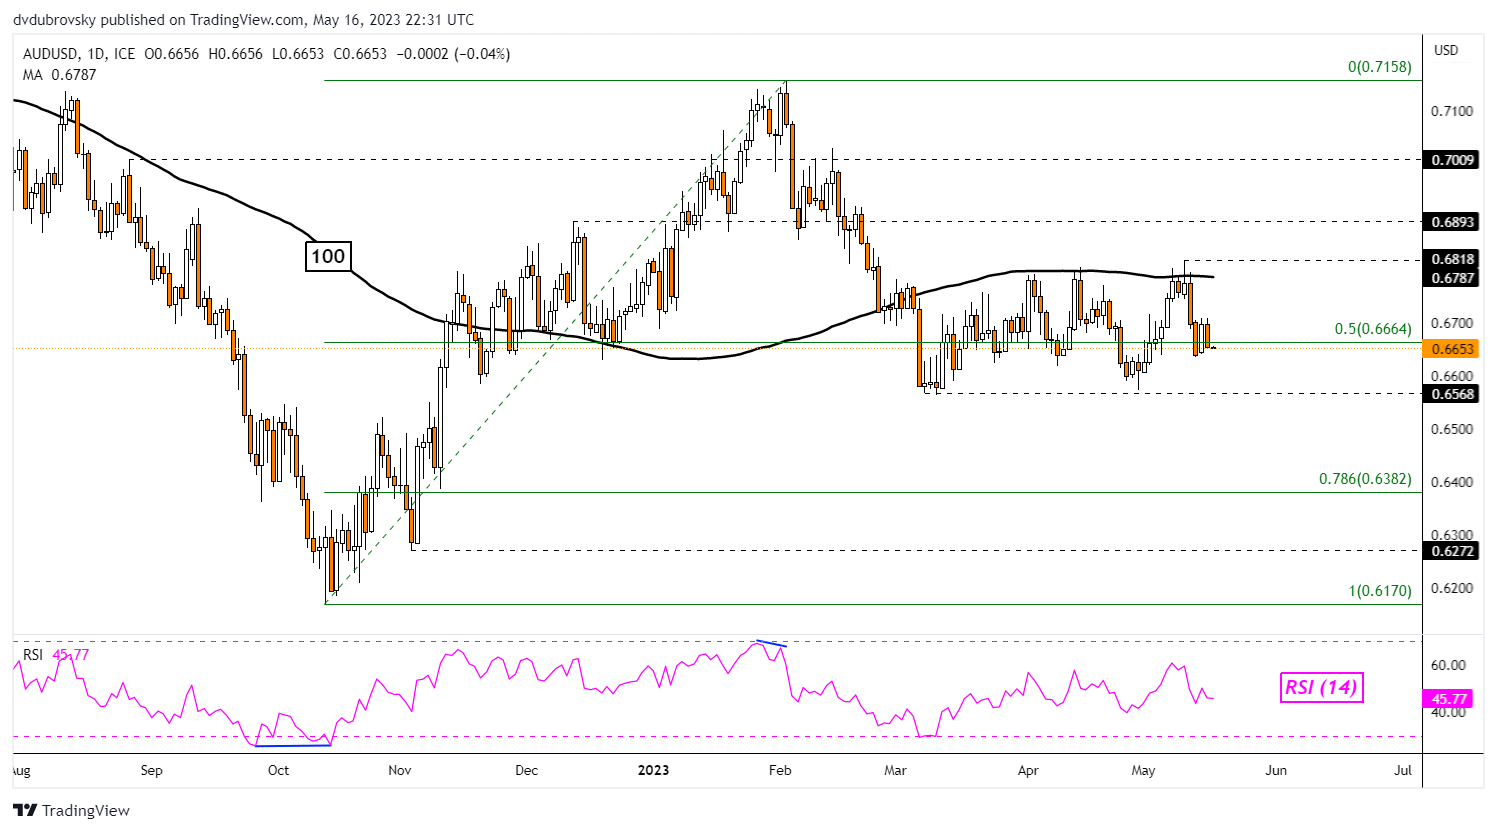1497x832 pixels.
Task: Select the 0(0.7158) Fibonacci level label
Action: point(1380,67)
